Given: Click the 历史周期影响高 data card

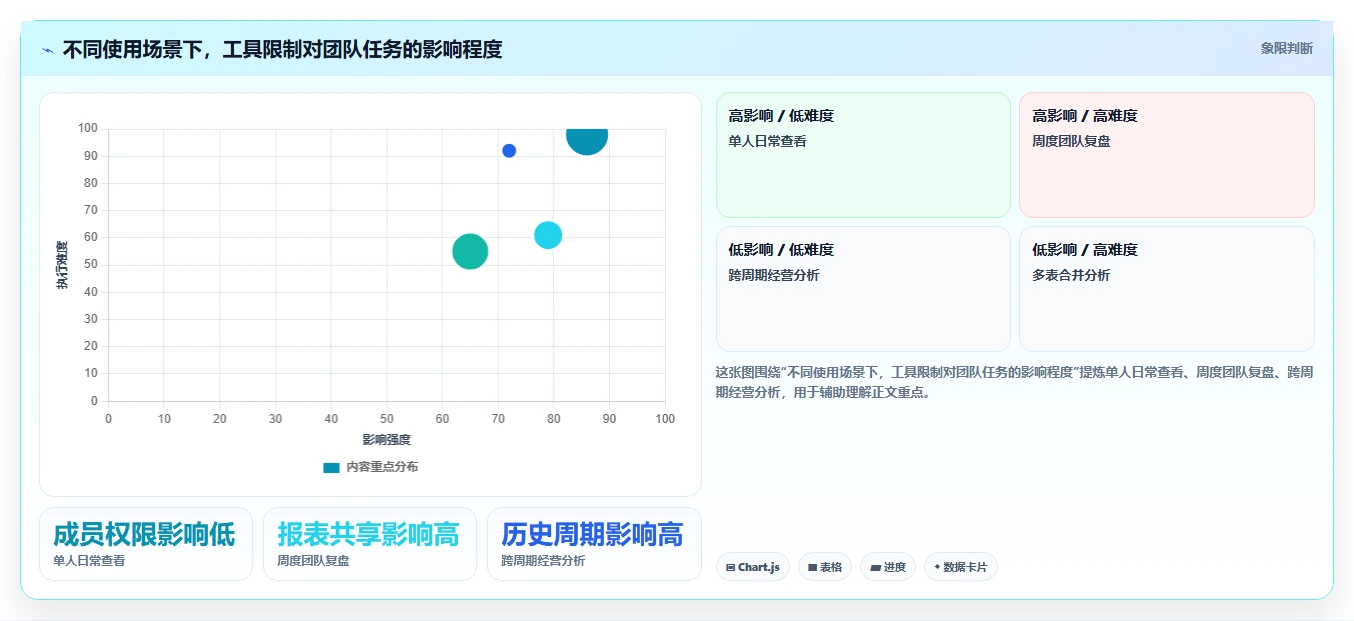Looking at the screenshot, I should 594,544.
